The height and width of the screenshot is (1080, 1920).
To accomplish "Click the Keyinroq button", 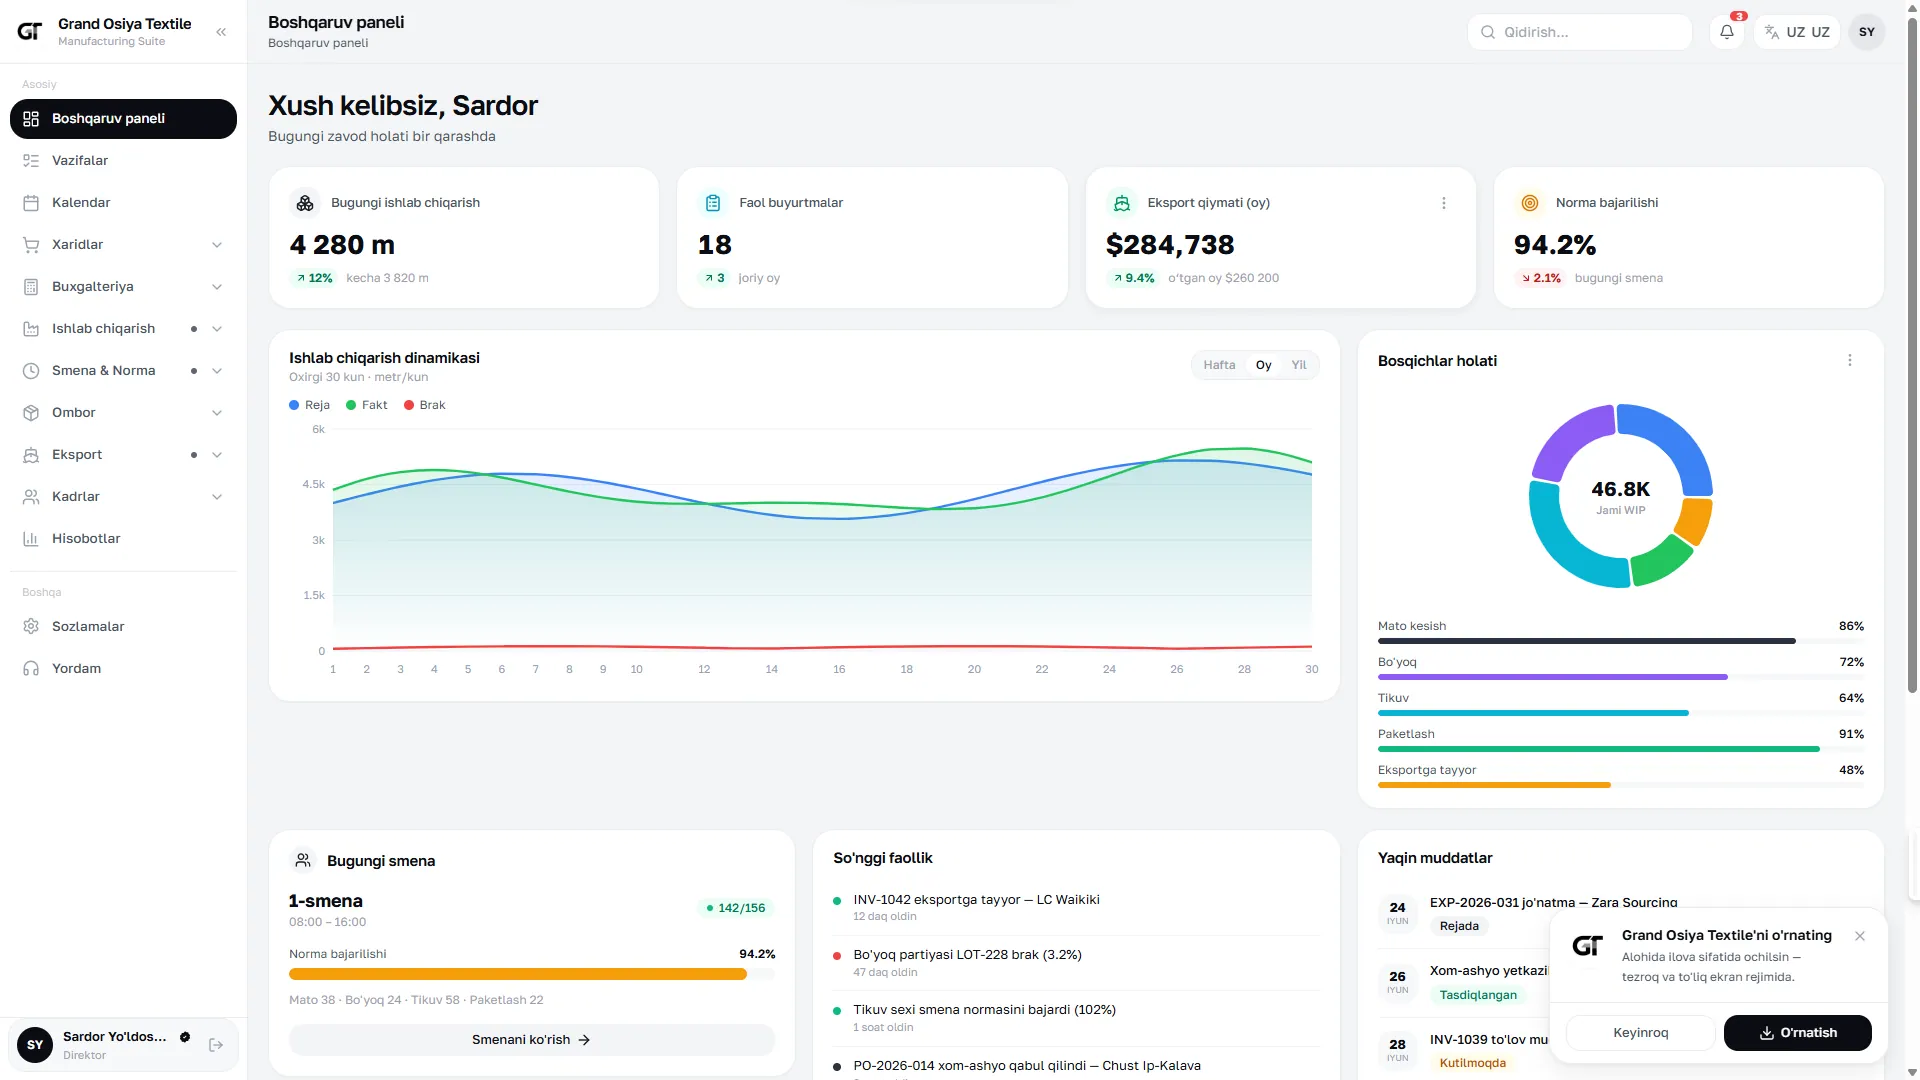I will (1640, 1033).
